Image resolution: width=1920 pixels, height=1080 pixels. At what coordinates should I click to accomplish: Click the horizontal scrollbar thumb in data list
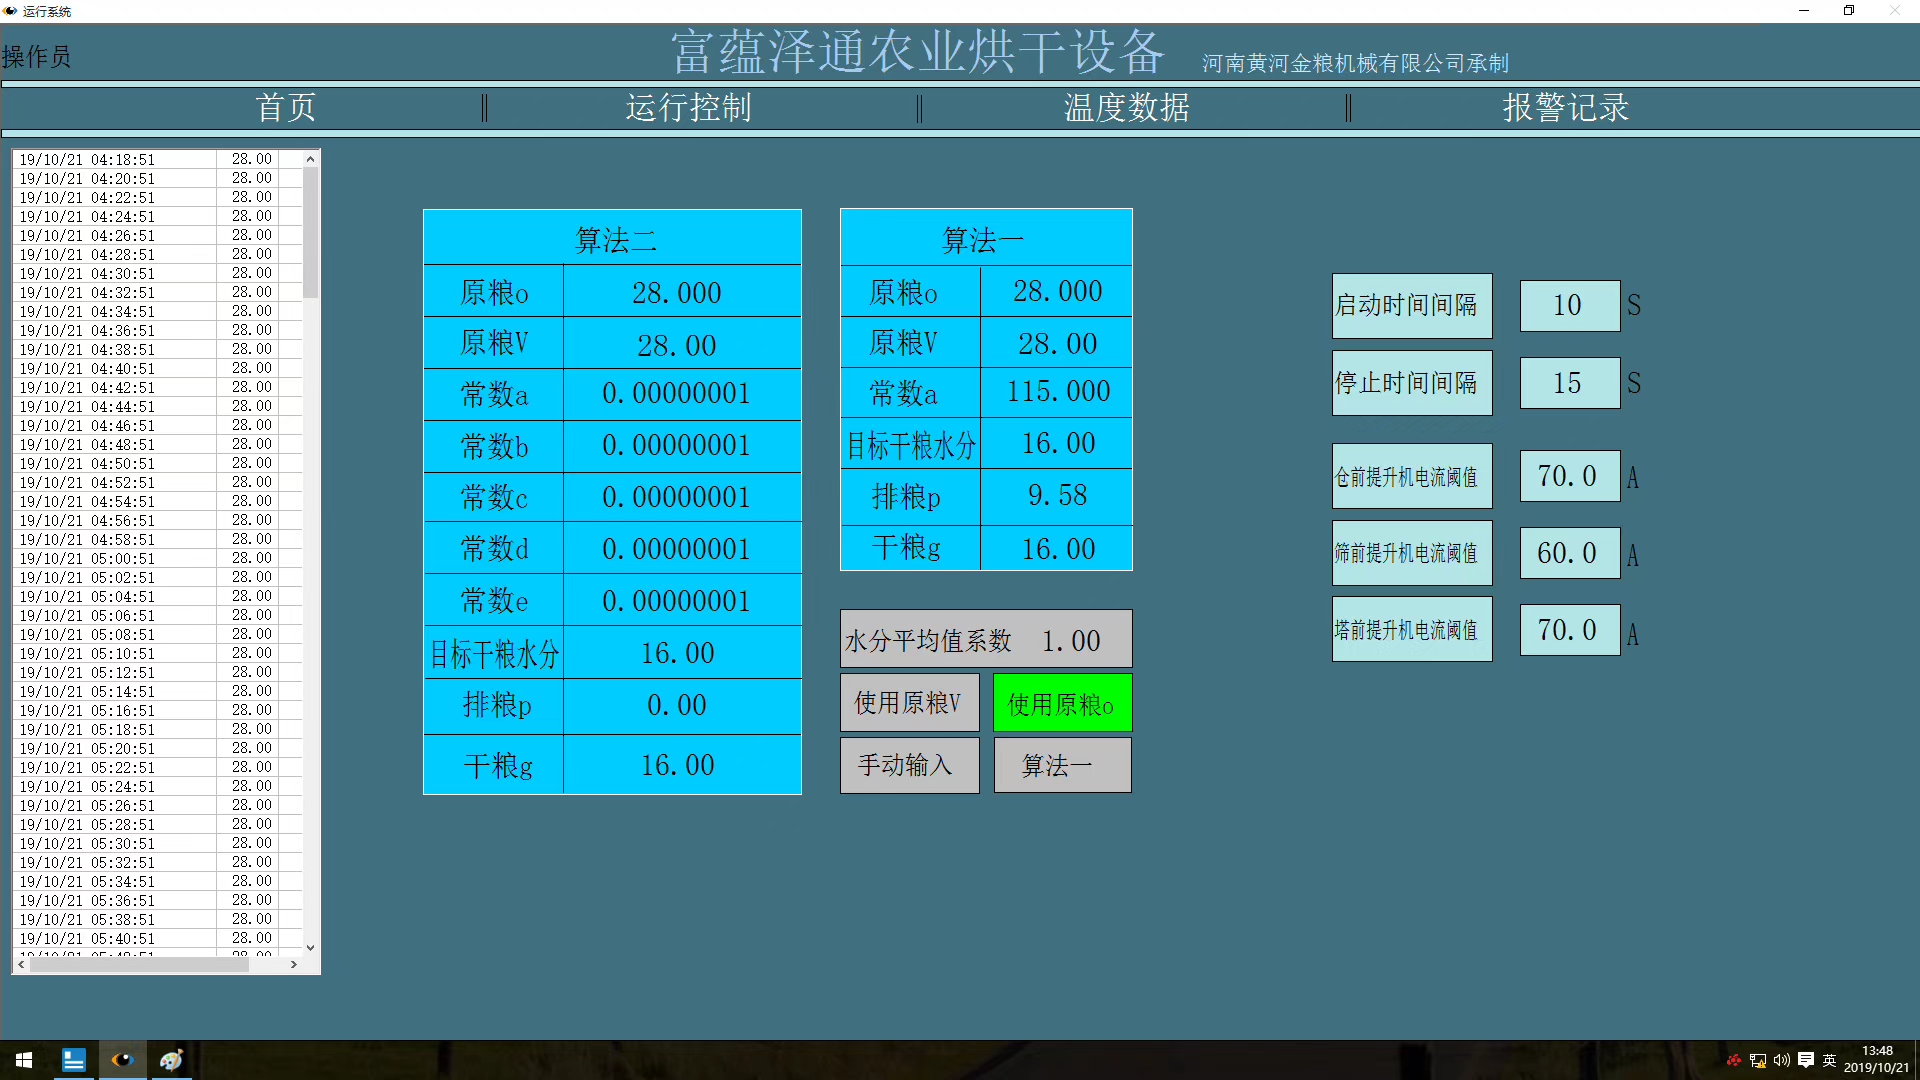[139, 965]
